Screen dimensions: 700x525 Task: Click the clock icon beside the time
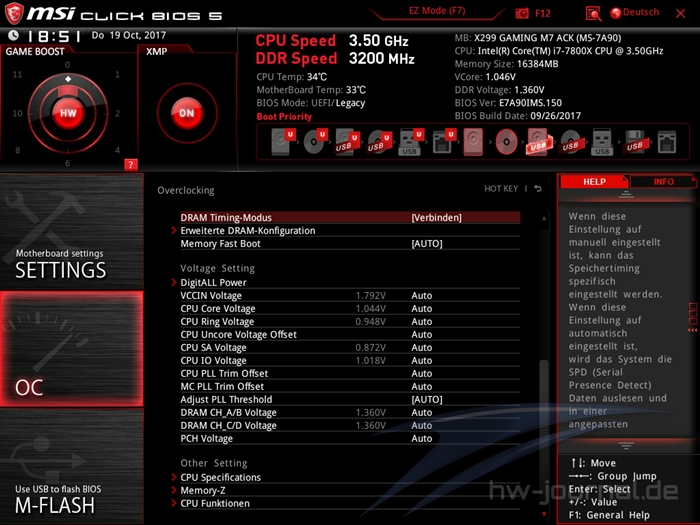(x=14, y=35)
